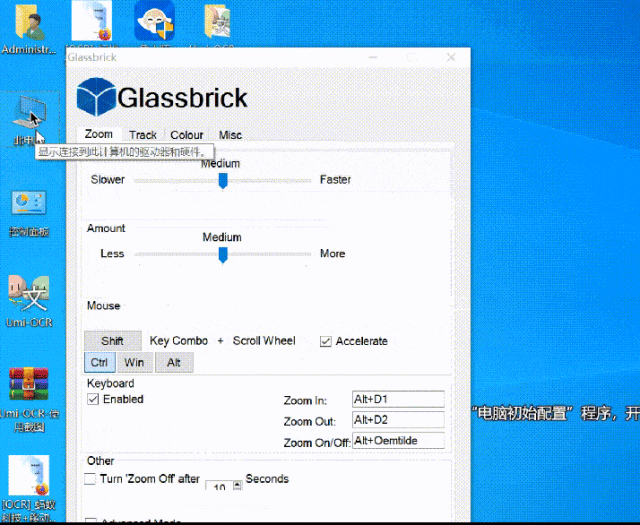The image size is (640, 525).
Task: Switch to the Zoom tab
Action: tap(99, 134)
